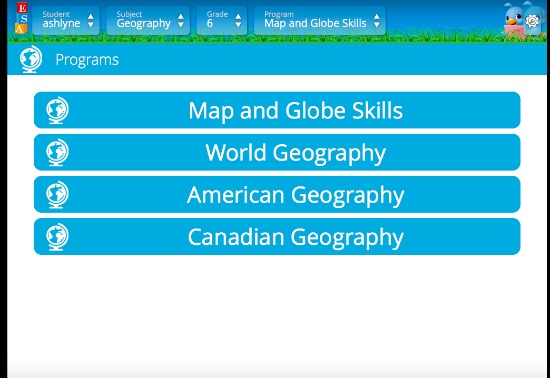Choose the American Geography program
Screen dimensions: 550x378
pyautogui.click(x=277, y=195)
